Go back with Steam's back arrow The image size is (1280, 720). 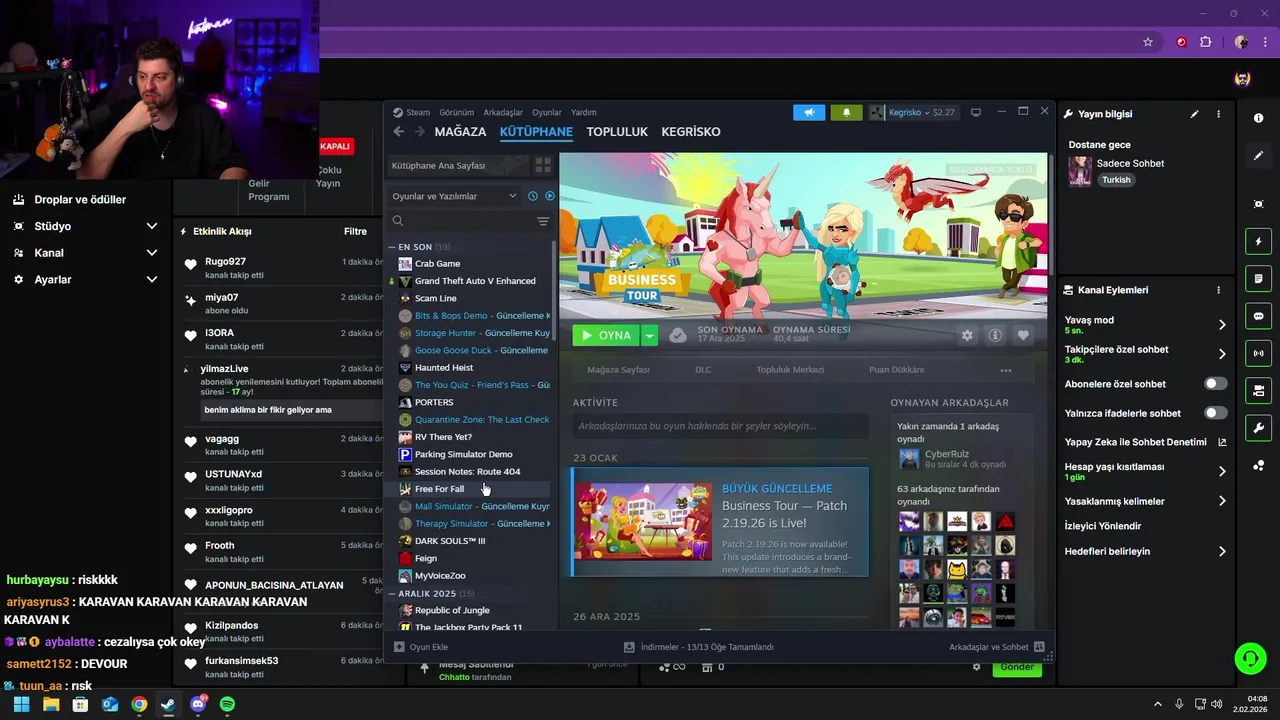(x=399, y=131)
